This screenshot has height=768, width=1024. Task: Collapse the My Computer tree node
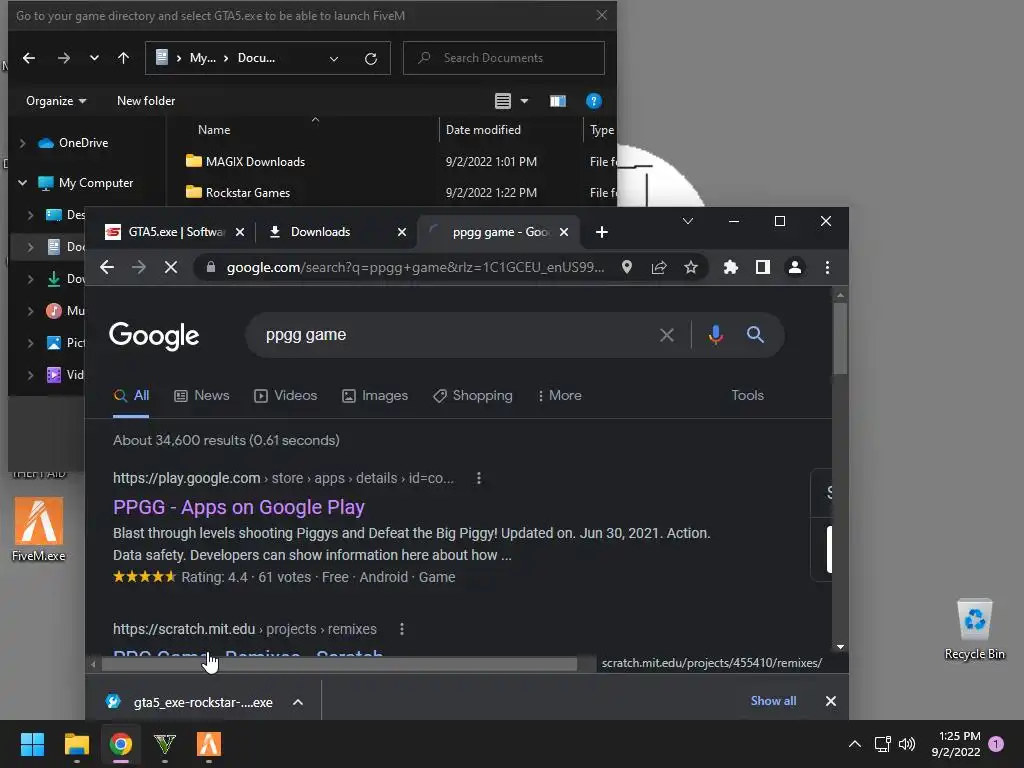point(22,183)
